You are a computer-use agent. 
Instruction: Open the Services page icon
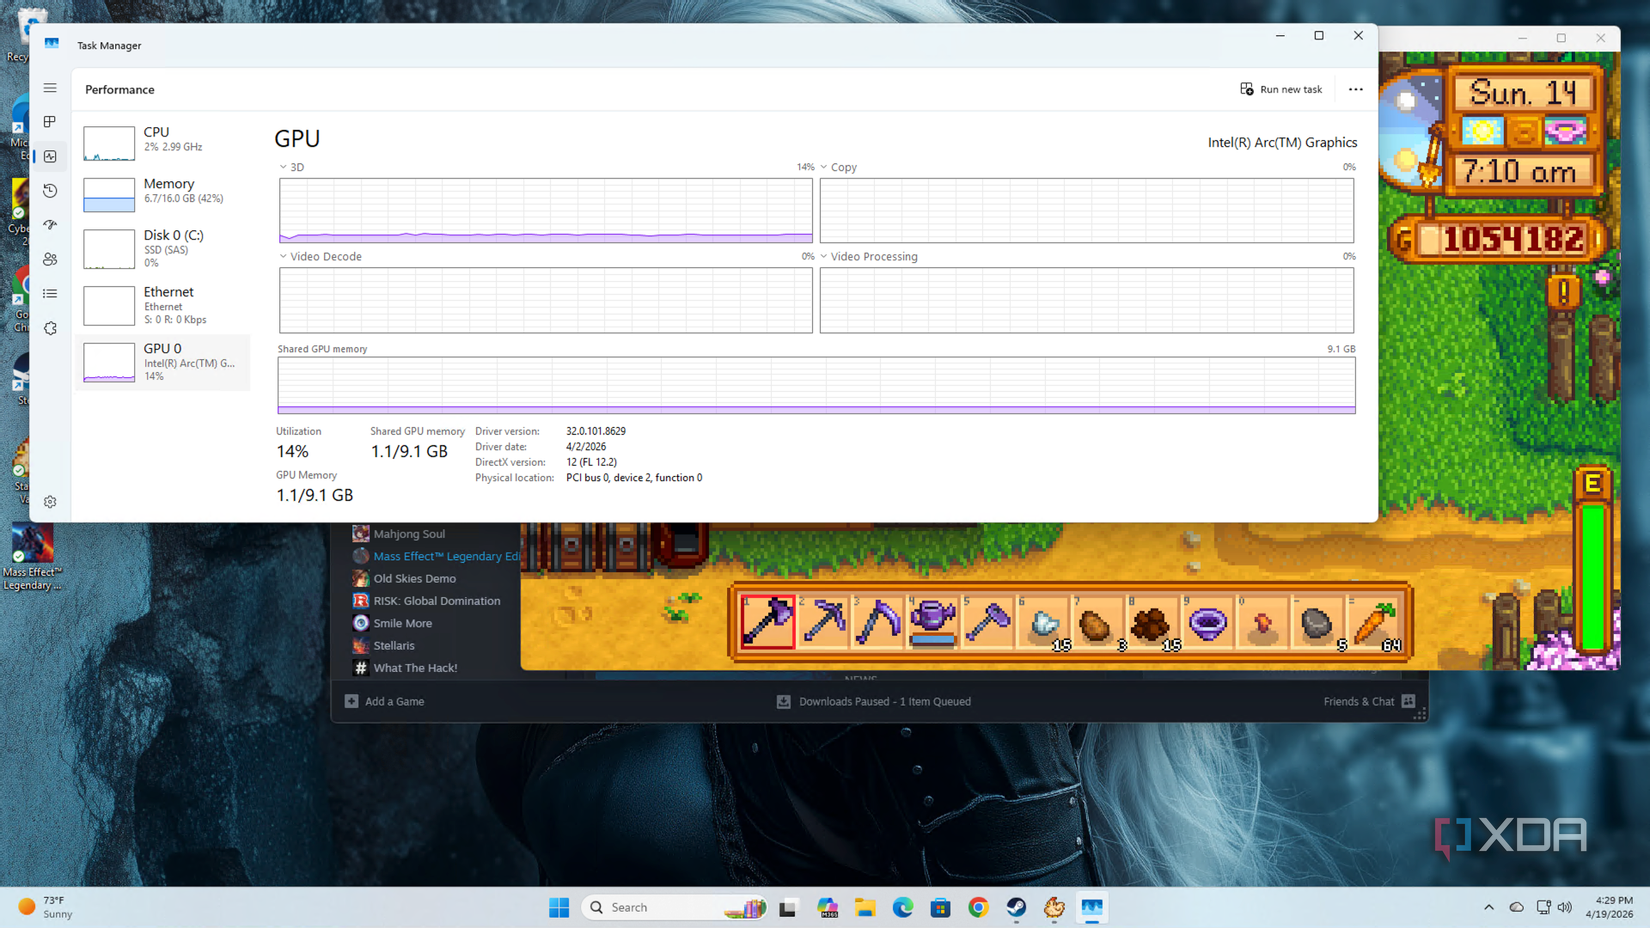pyautogui.click(x=50, y=328)
